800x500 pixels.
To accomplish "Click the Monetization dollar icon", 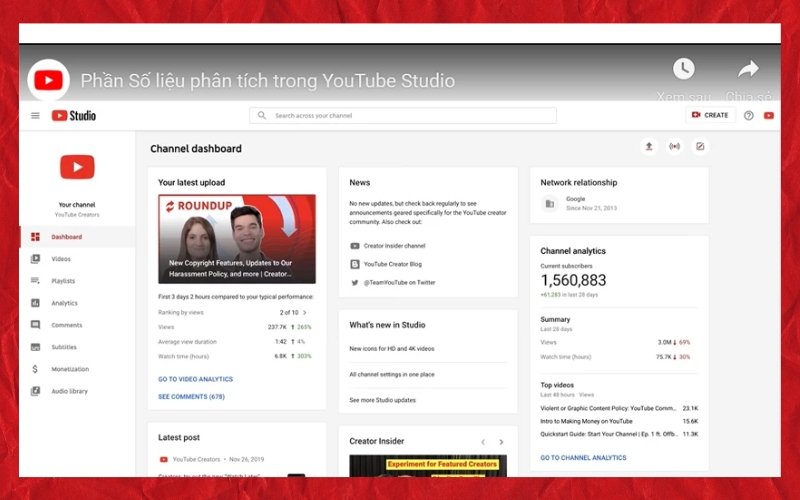I will pos(35,369).
